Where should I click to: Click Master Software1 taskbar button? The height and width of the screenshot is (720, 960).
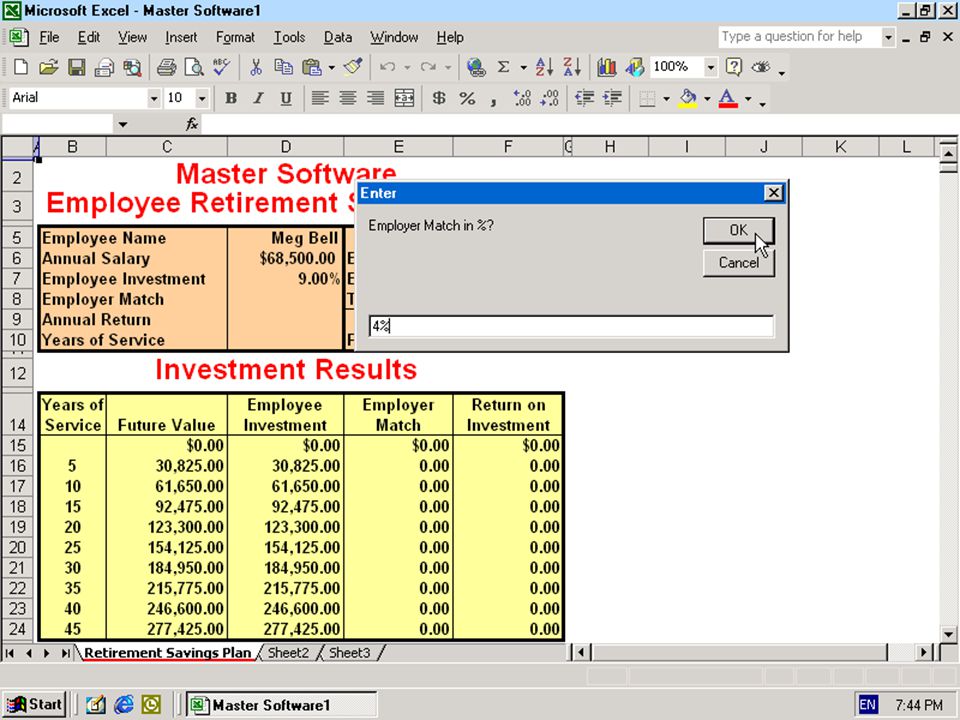(x=282, y=705)
